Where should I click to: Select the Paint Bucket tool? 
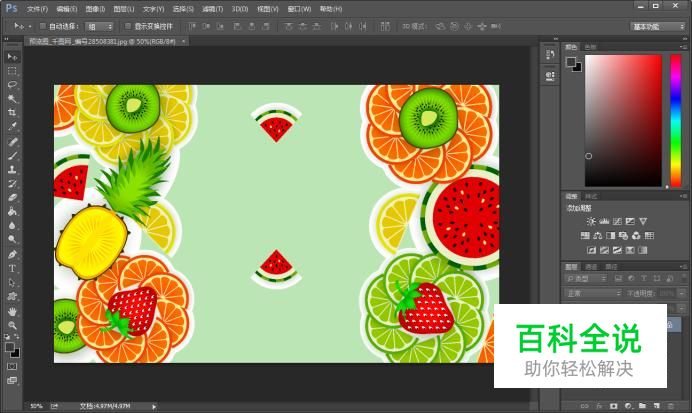tap(12, 211)
